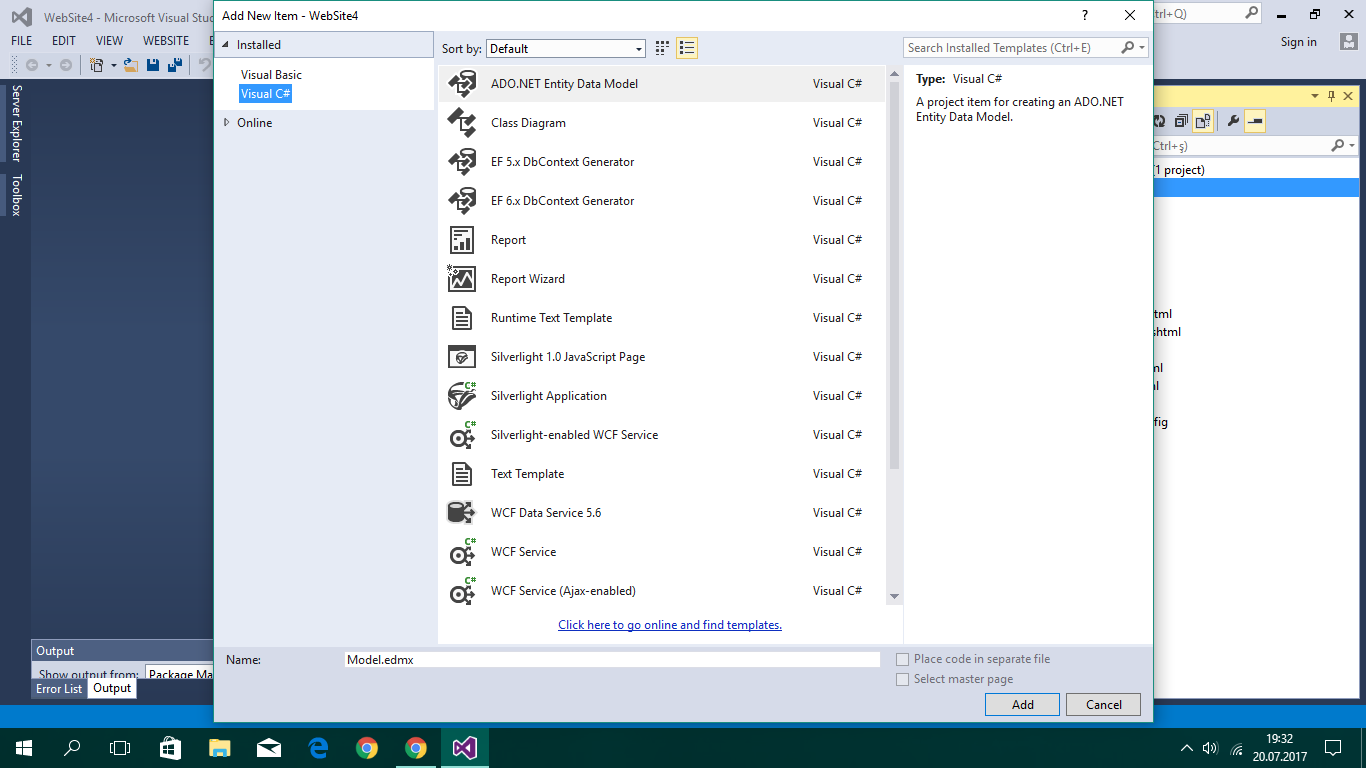The height and width of the screenshot is (768, 1366).
Task: Open the Sort by dropdown
Action: click(566, 48)
